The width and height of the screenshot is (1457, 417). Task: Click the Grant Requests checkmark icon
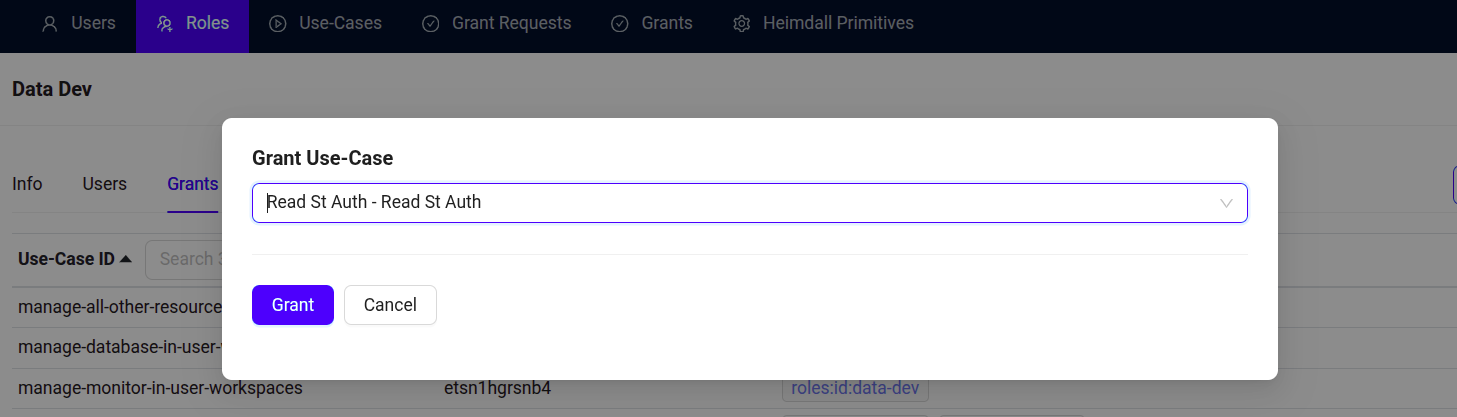[x=431, y=23]
